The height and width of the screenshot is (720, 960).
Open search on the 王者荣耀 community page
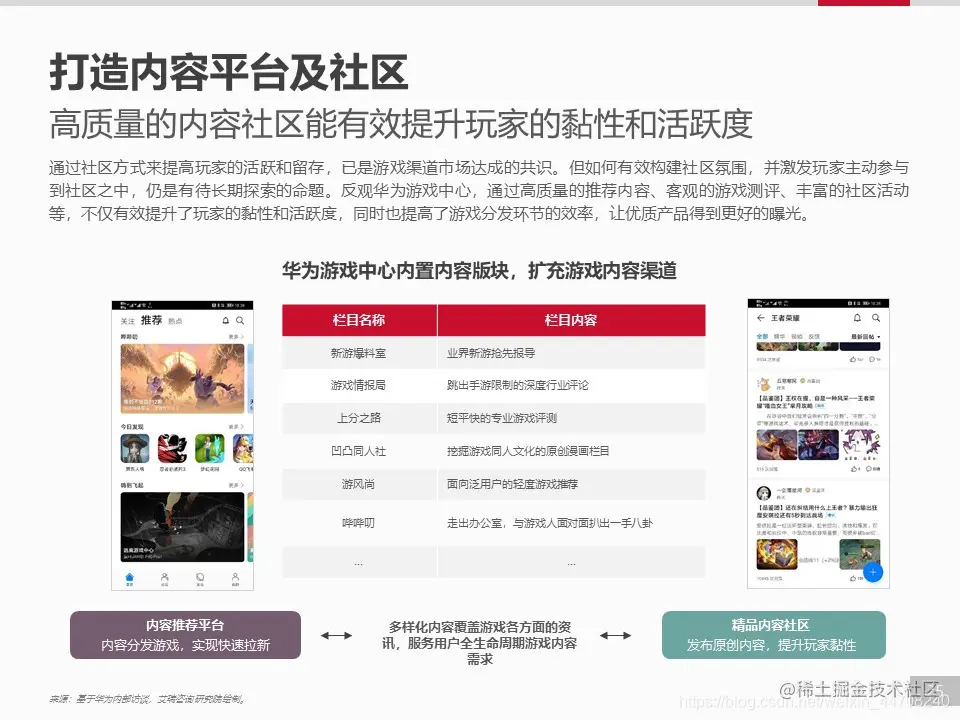click(876, 319)
